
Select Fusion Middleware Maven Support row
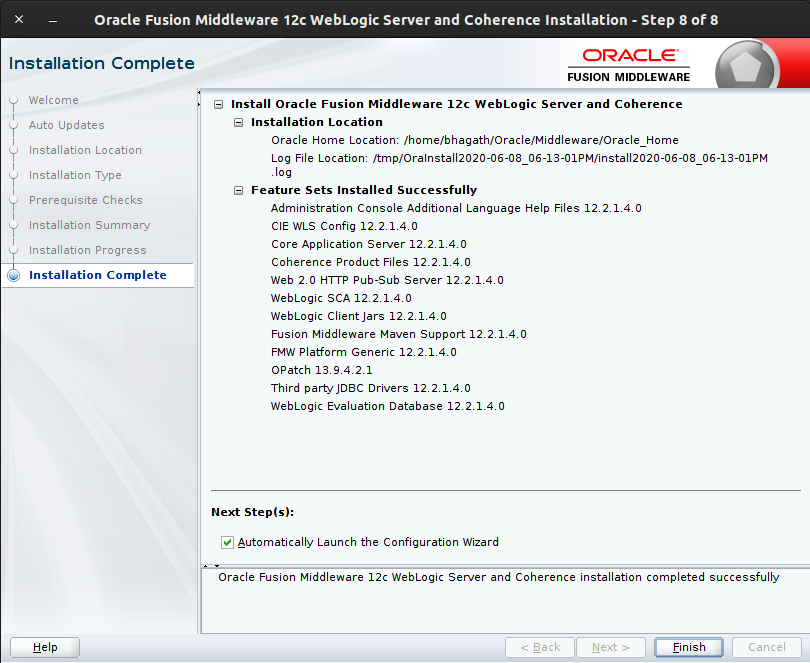(399, 334)
